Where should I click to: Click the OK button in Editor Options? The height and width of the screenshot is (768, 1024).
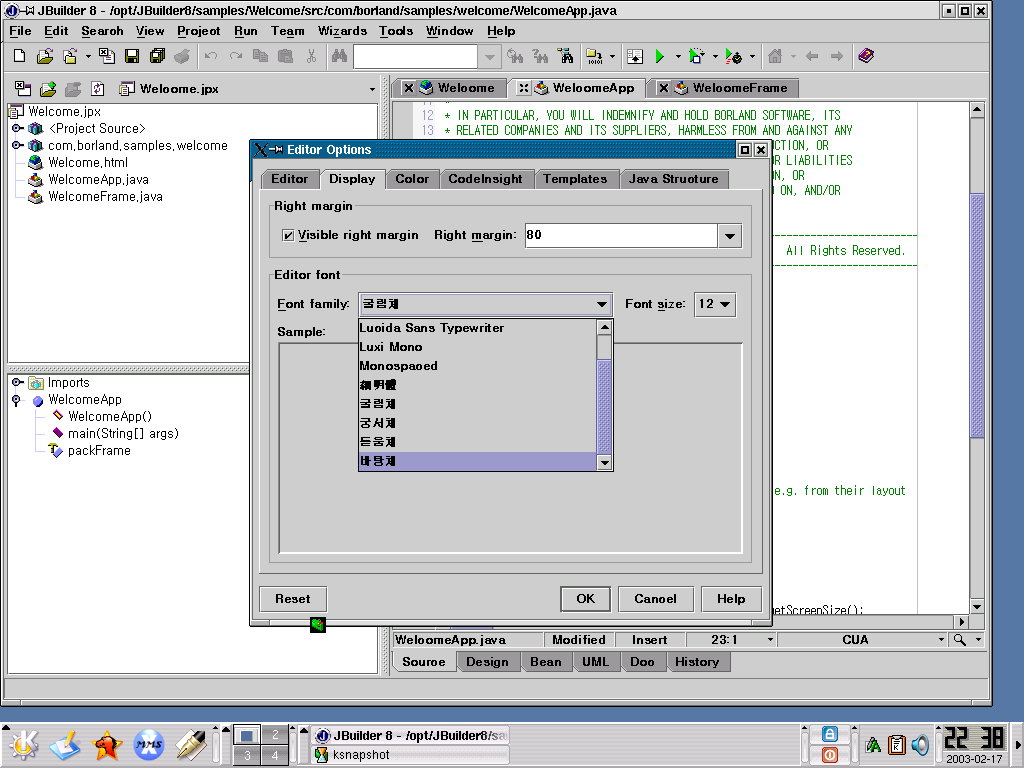pyautogui.click(x=585, y=599)
